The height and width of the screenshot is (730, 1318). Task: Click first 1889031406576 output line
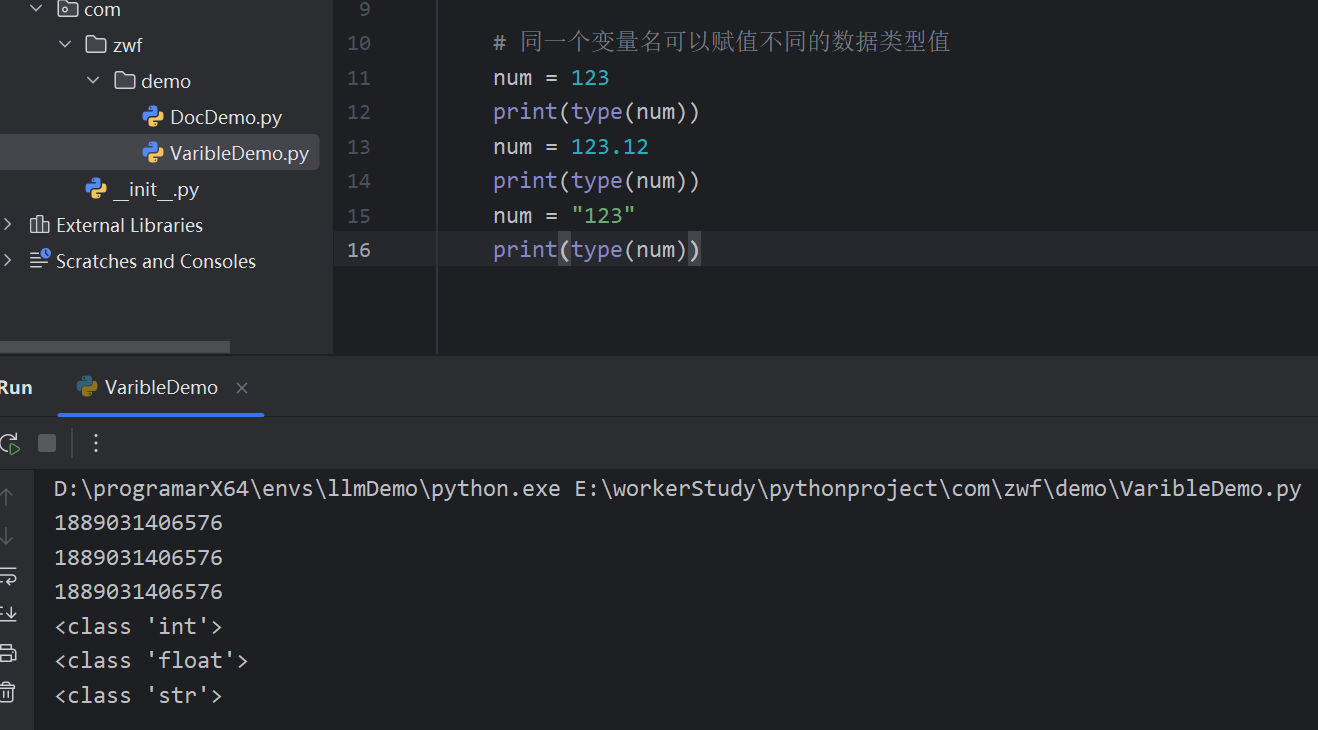[x=138, y=523]
